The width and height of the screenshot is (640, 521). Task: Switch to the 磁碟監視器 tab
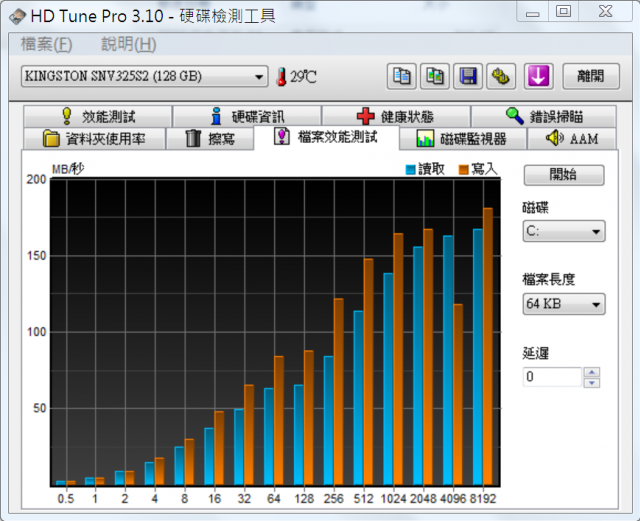click(x=463, y=139)
